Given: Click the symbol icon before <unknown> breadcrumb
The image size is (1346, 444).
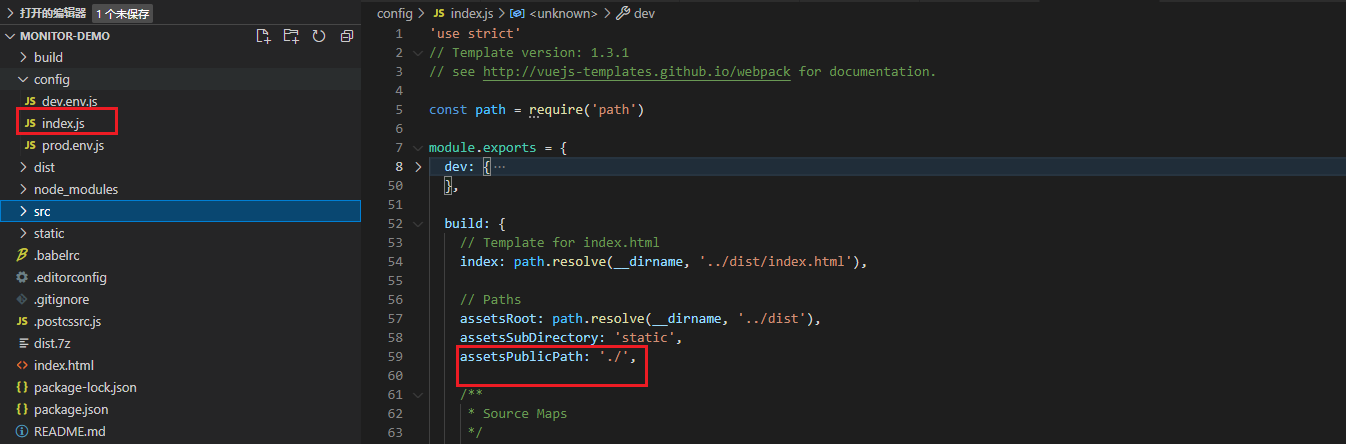Looking at the screenshot, I should click(x=516, y=13).
